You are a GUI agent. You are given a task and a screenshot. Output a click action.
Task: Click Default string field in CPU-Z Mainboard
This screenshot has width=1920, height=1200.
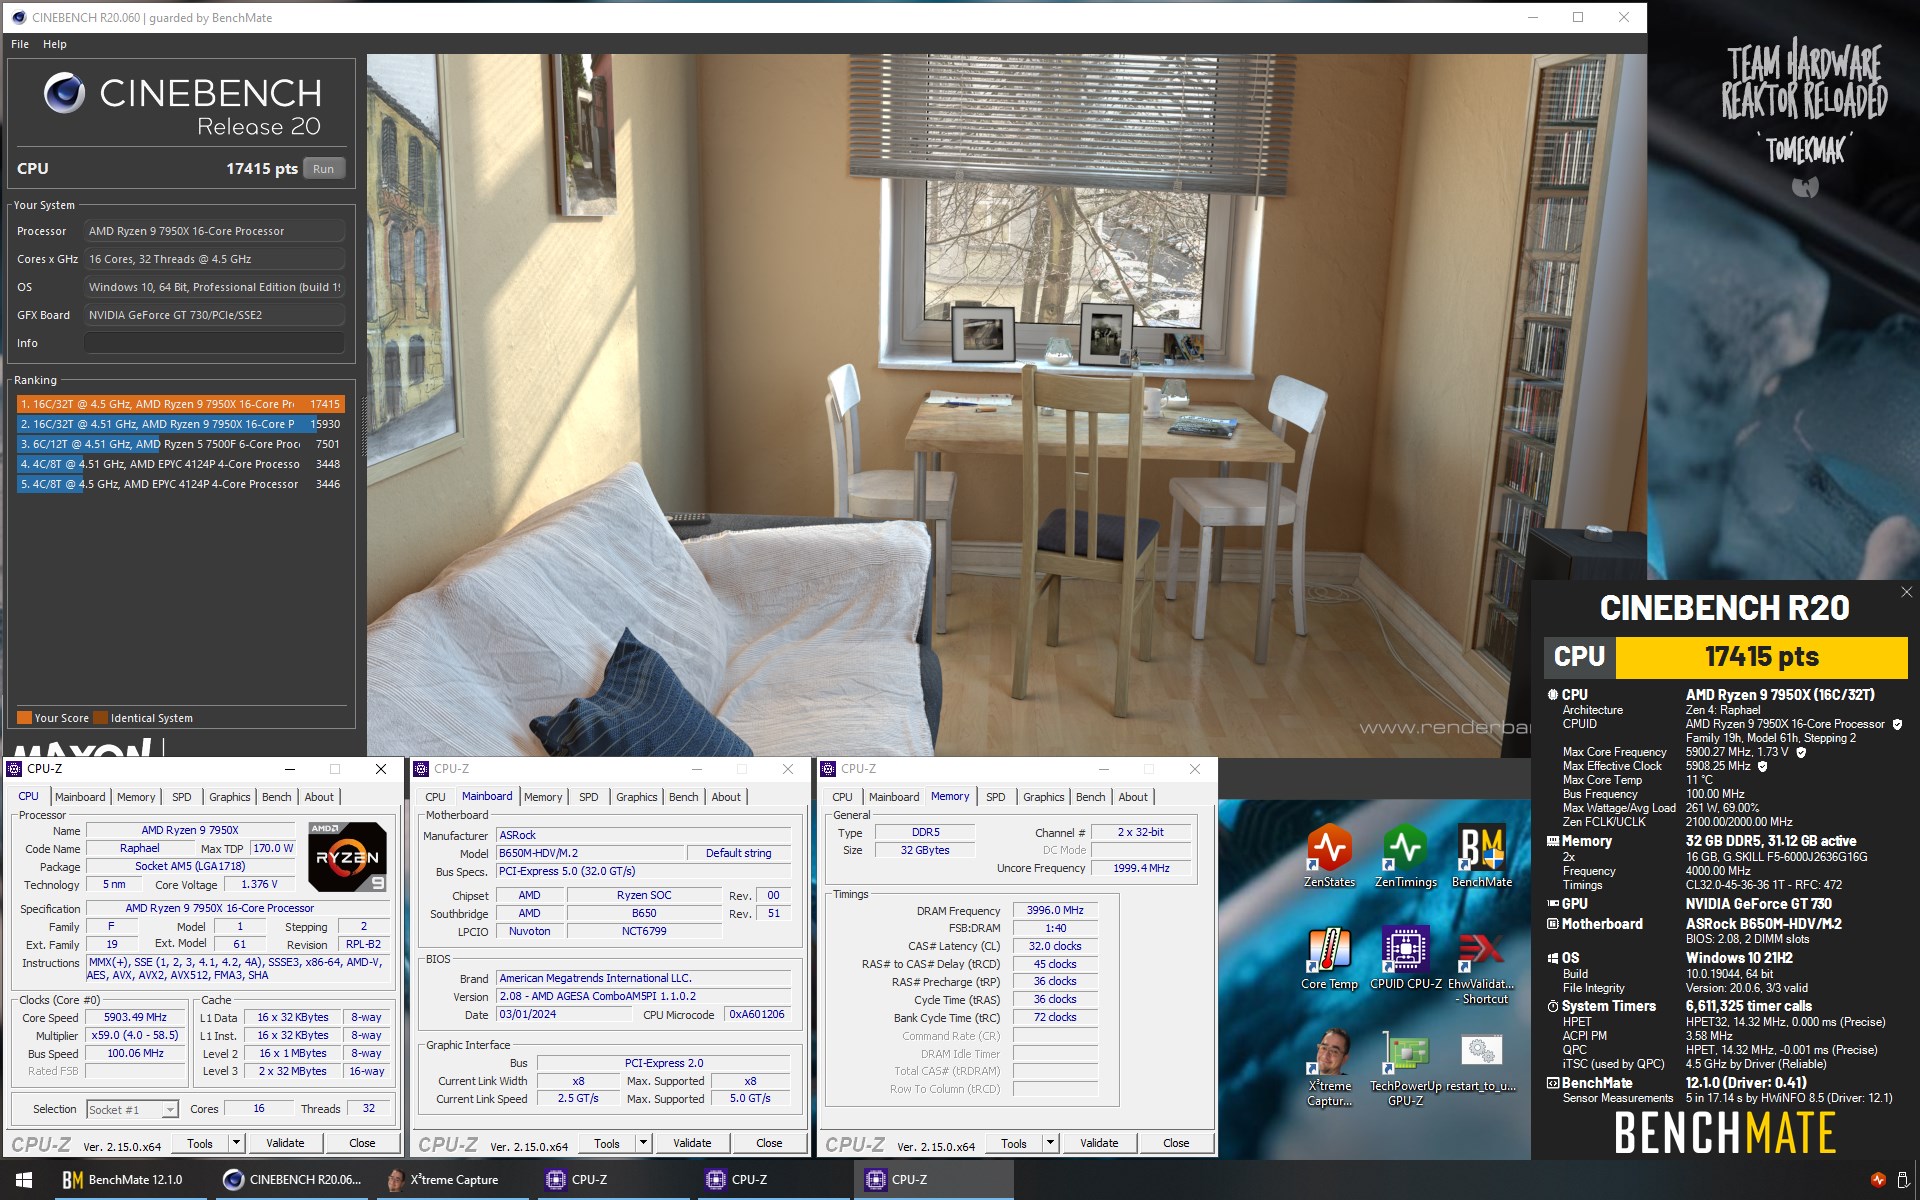click(x=739, y=853)
